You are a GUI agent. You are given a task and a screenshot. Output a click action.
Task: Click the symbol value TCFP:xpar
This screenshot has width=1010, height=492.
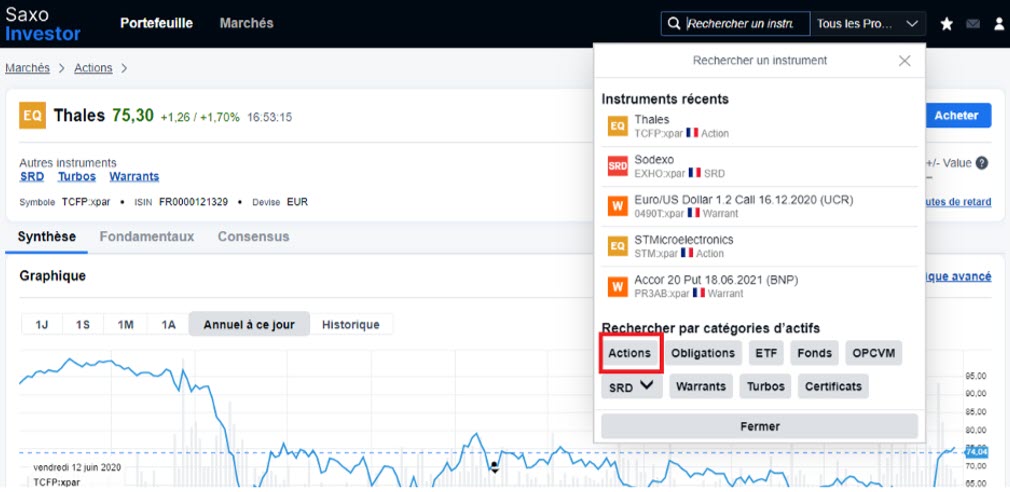click(x=86, y=202)
